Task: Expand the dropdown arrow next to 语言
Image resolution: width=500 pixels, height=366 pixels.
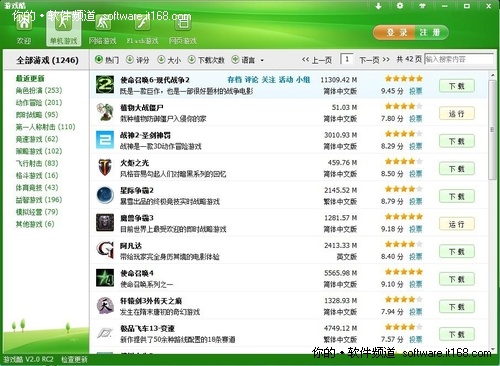Action: point(262,60)
